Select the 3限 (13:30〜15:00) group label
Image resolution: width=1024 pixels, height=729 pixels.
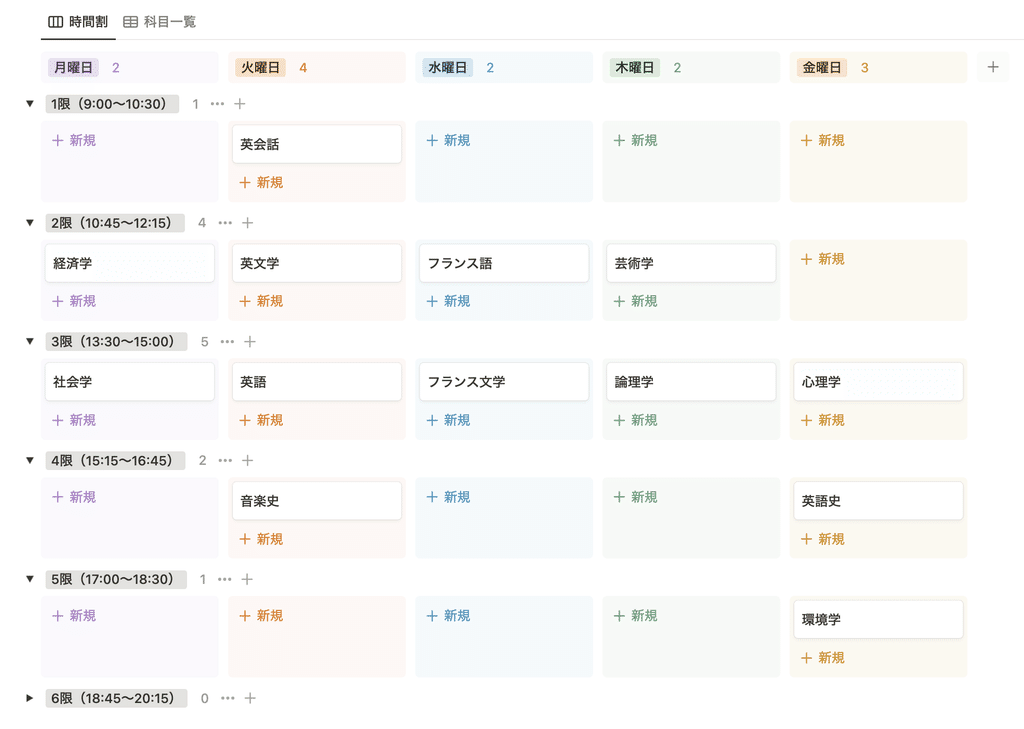coord(116,342)
